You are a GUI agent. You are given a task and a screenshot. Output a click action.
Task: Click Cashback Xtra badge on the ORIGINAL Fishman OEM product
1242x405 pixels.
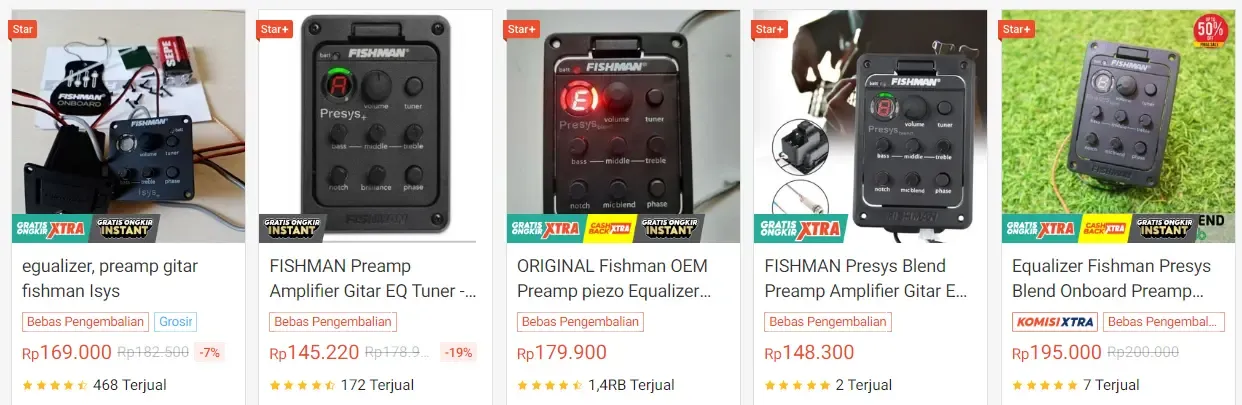[610, 228]
